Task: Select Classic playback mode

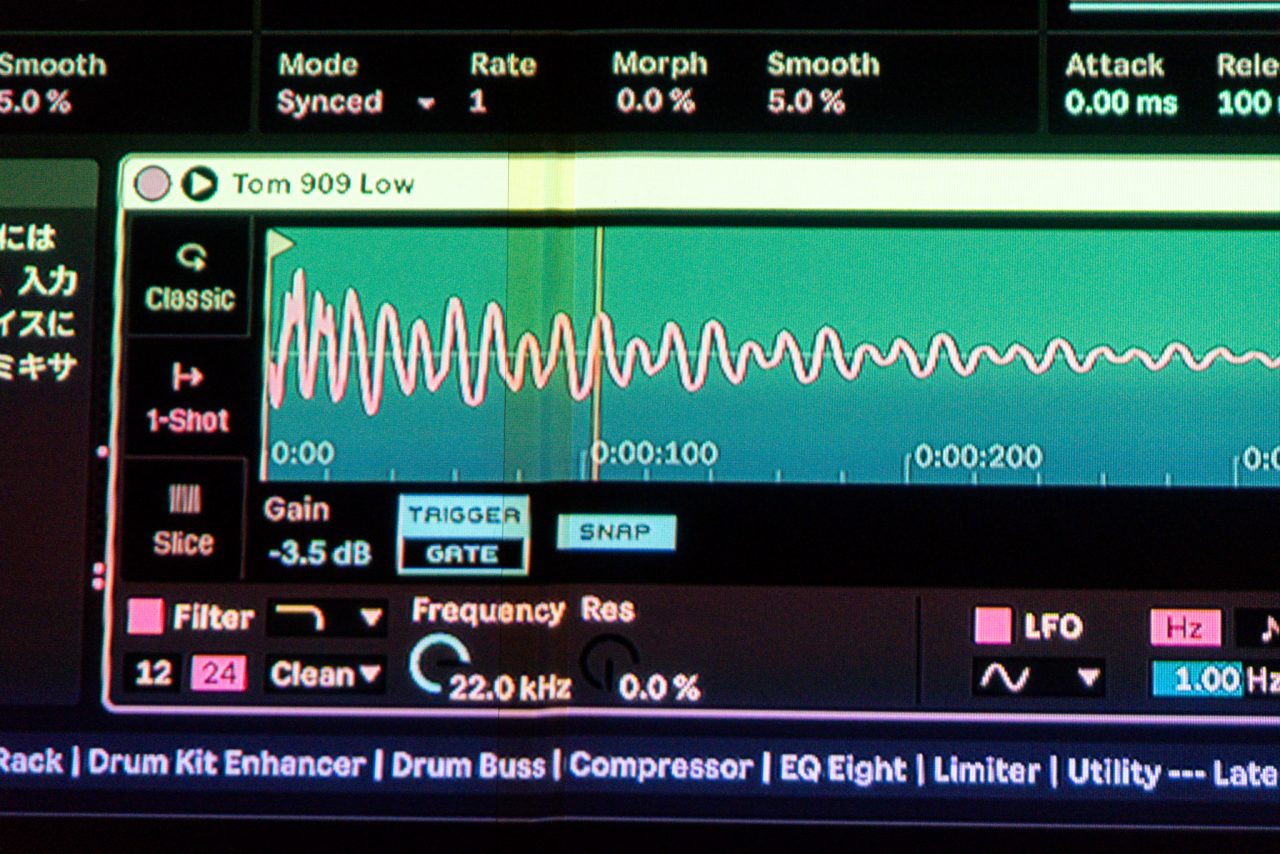Action: click(189, 277)
